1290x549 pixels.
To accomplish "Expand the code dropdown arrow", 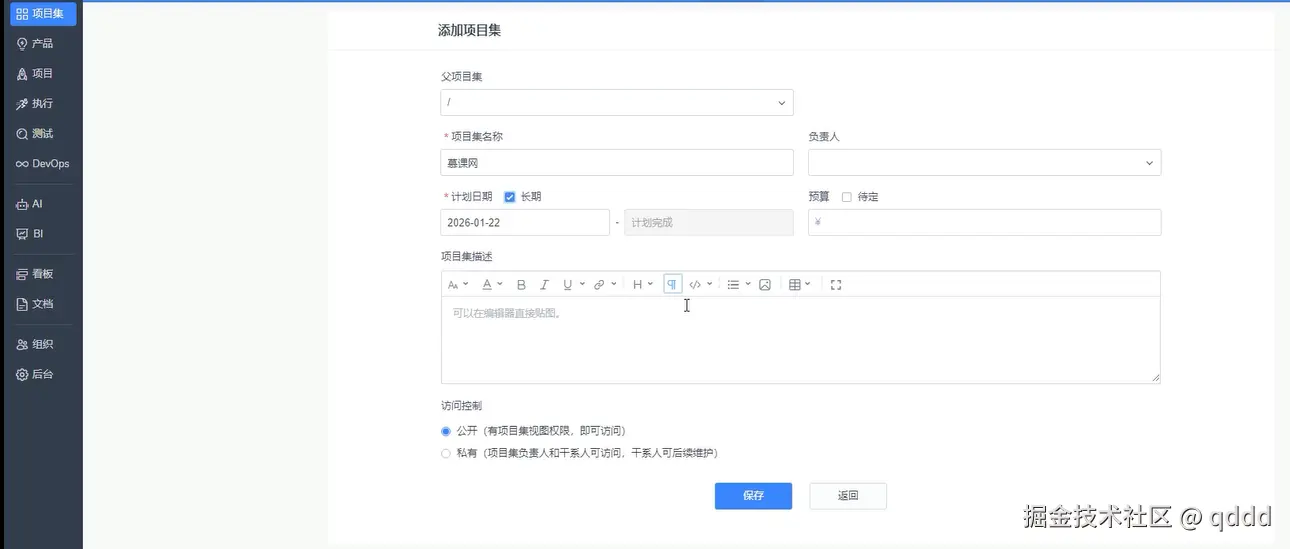I will [x=710, y=285].
